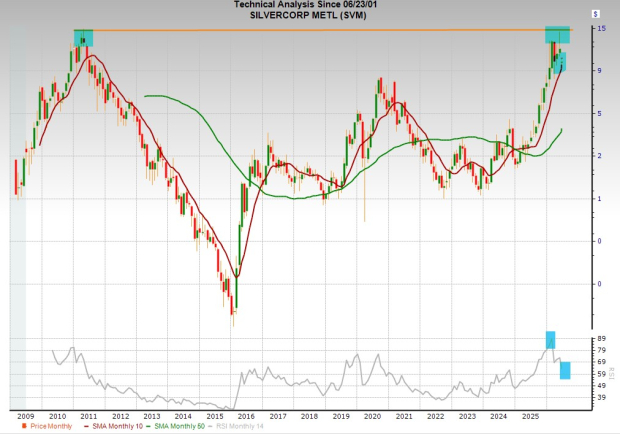The image size is (620, 434).
Task: Click the 69 RSI axis label
Action: pos(601,362)
